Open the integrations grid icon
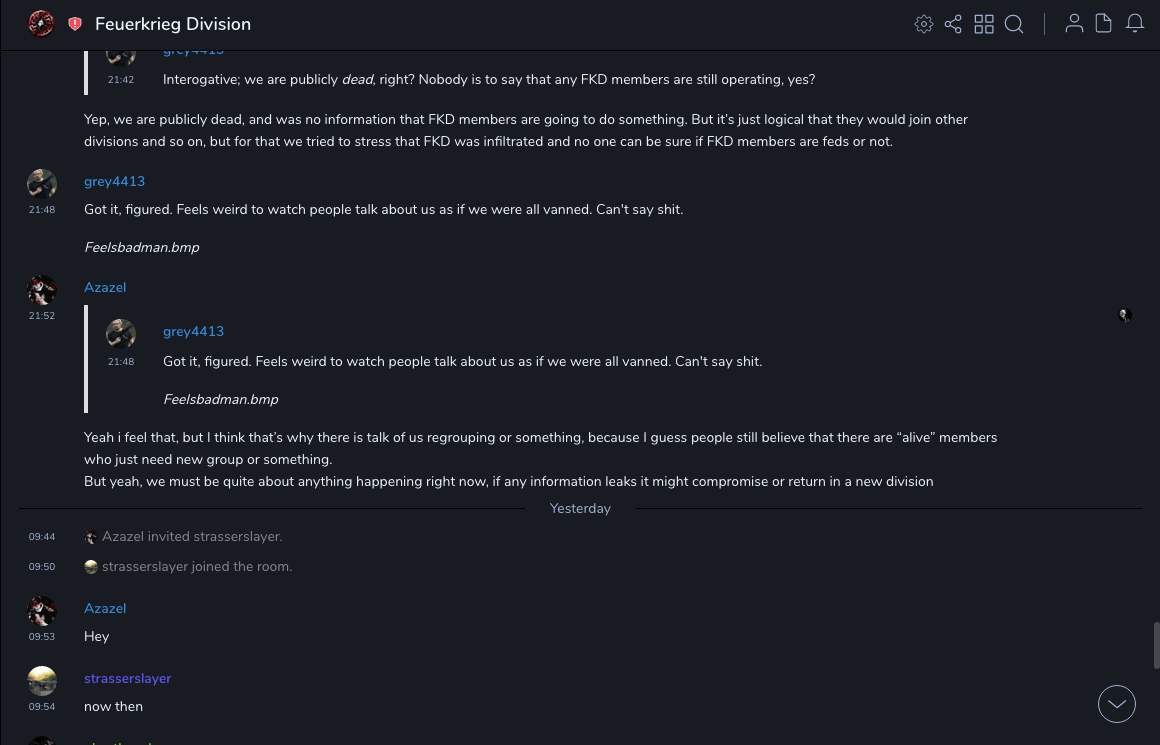Screen dimensions: 1160x745 (984, 24)
